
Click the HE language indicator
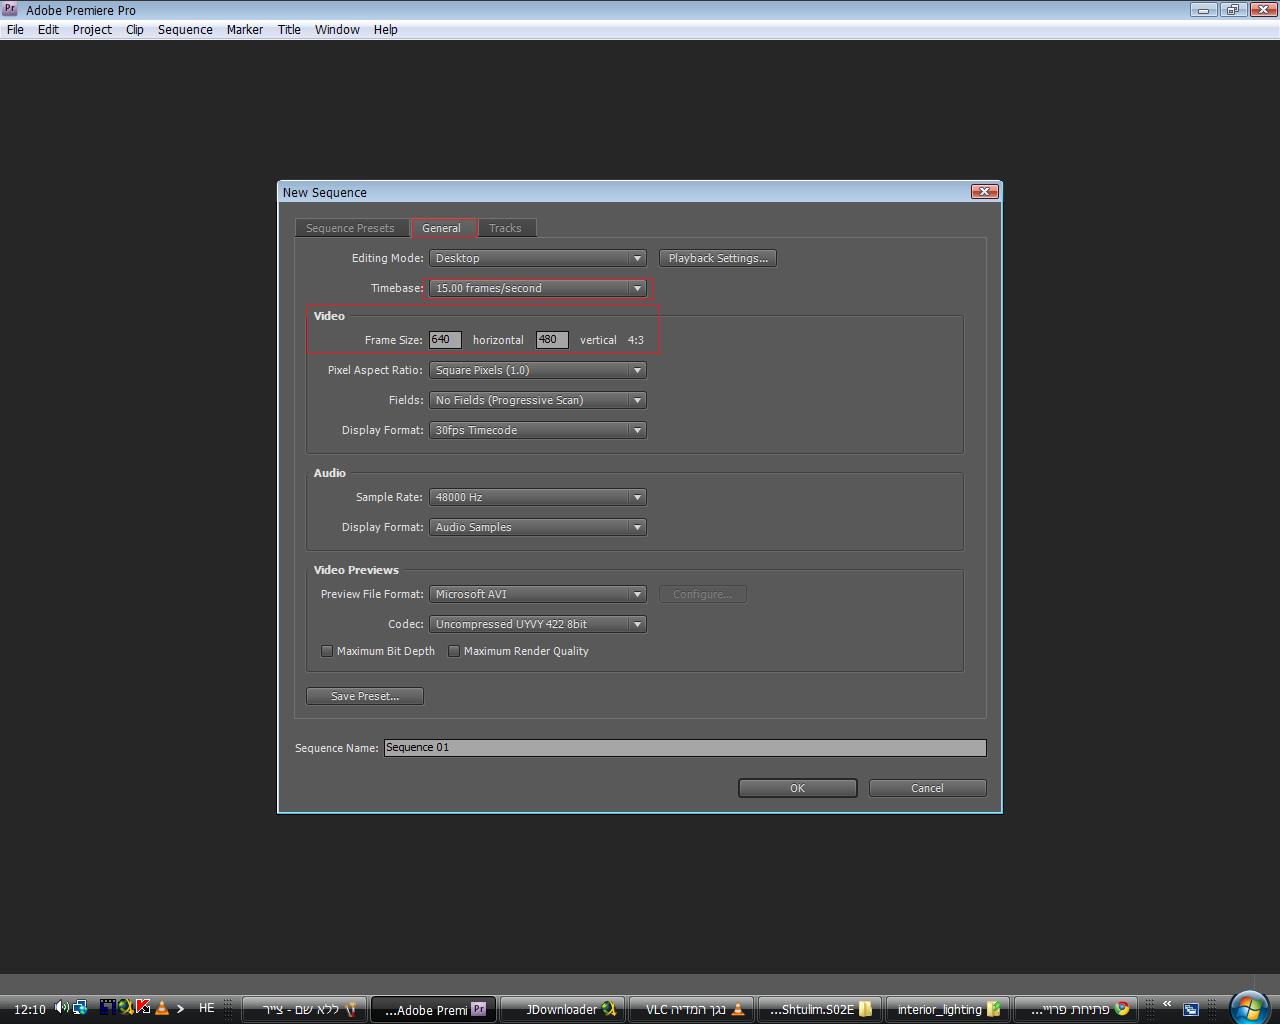pos(207,1008)
